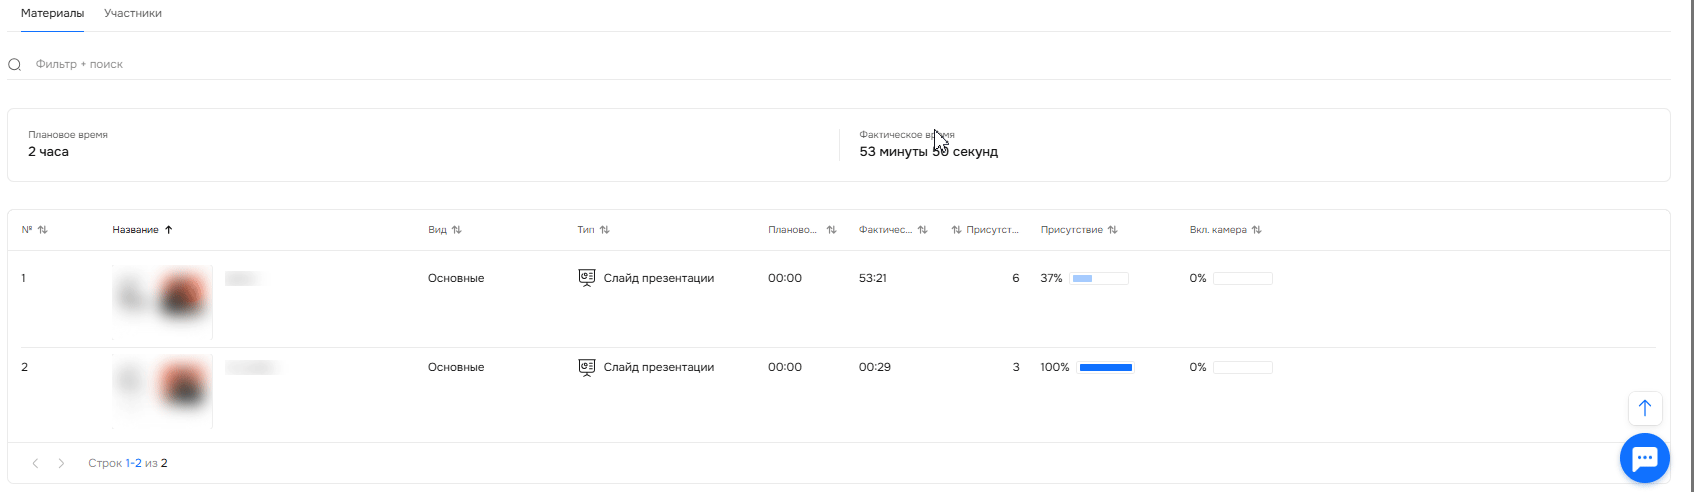The width and height of the screenshot is (1694, 492).
Task: Click the scroll-to-top arrow button
Action: pyautogui.click(x=1644, y=408)
